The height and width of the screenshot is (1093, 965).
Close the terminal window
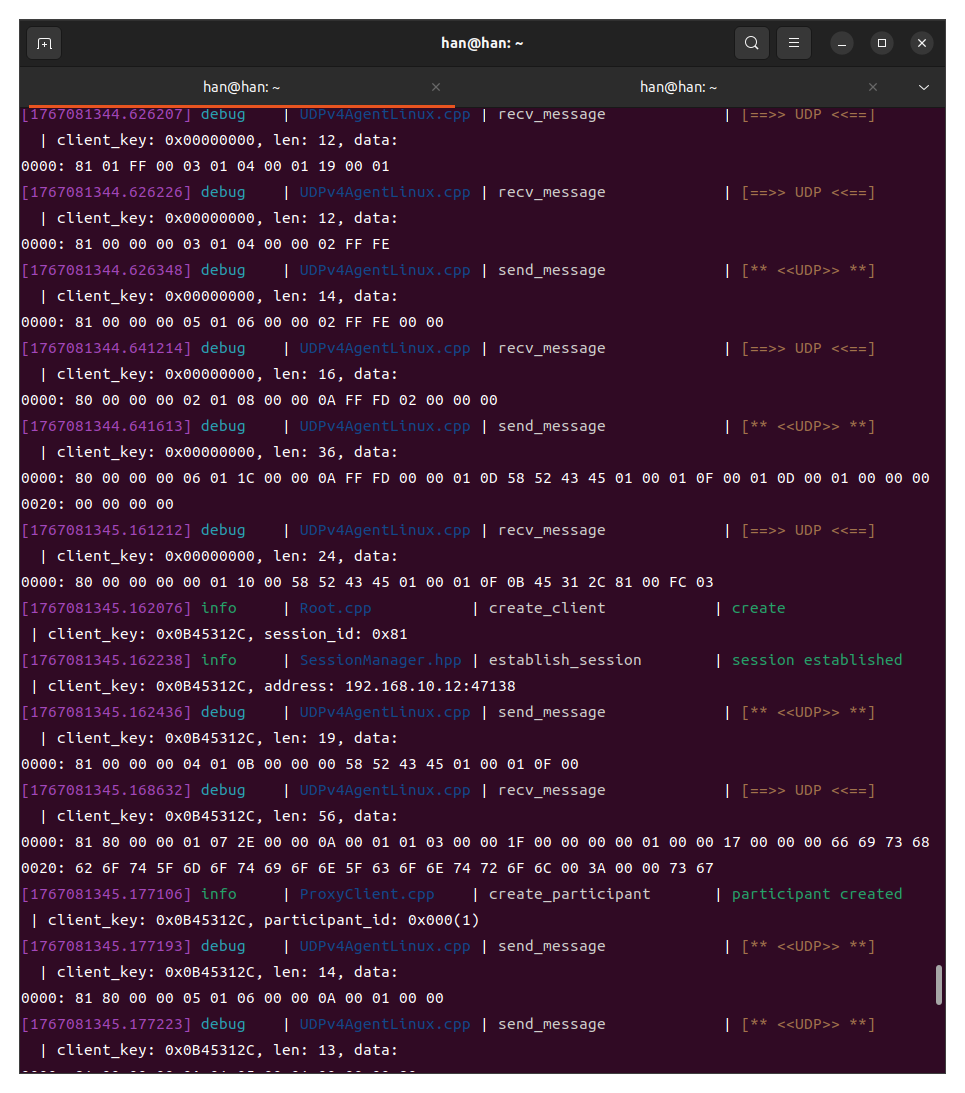pos(922,43)
